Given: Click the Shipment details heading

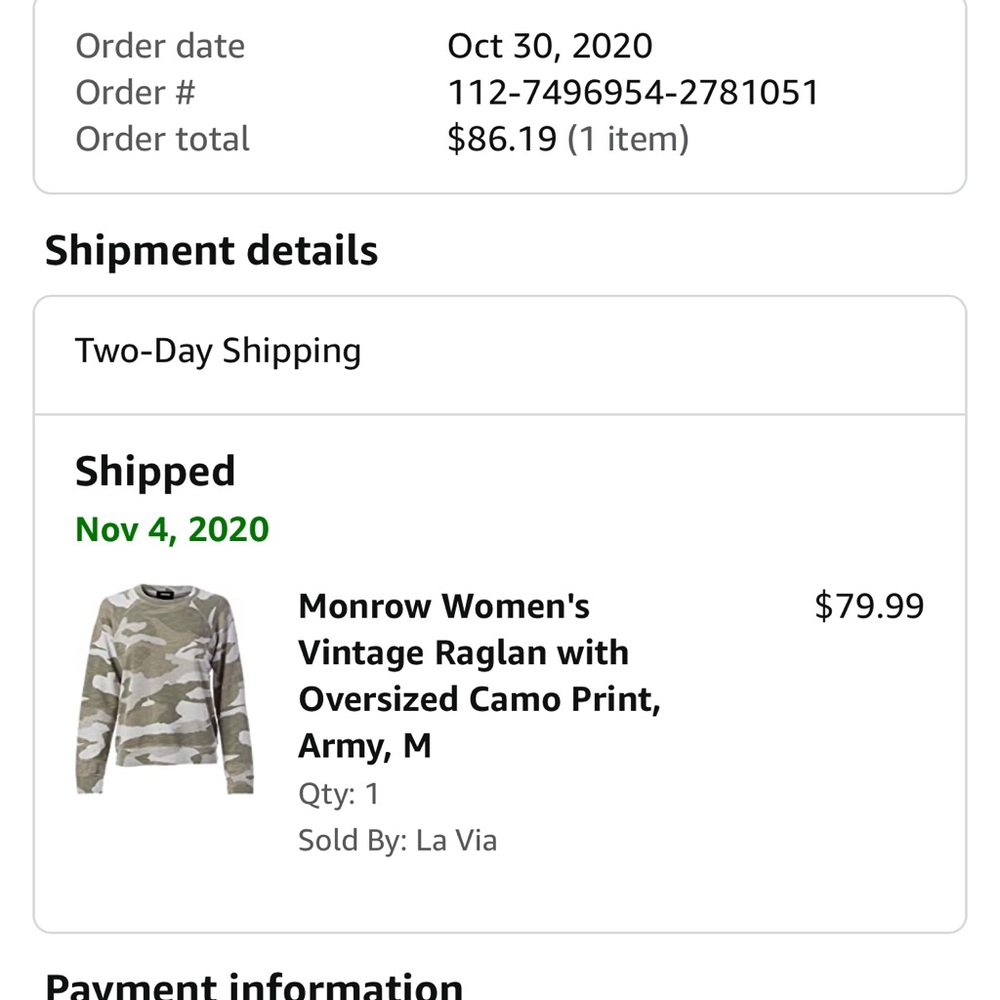Looking at the screenshot, I should 212,251.
